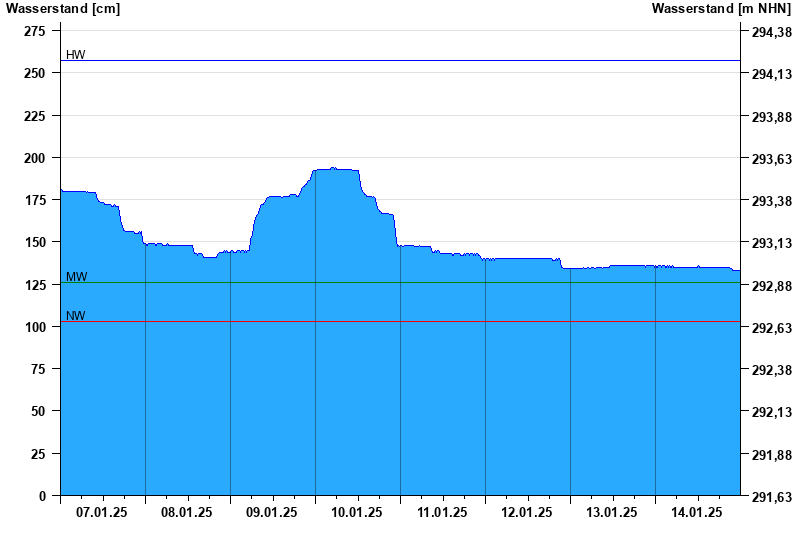Viewport: 800px width, 550px height.
Task: Click the 150 left axis value
Action: pyautogui.click(x=35, y=242)
